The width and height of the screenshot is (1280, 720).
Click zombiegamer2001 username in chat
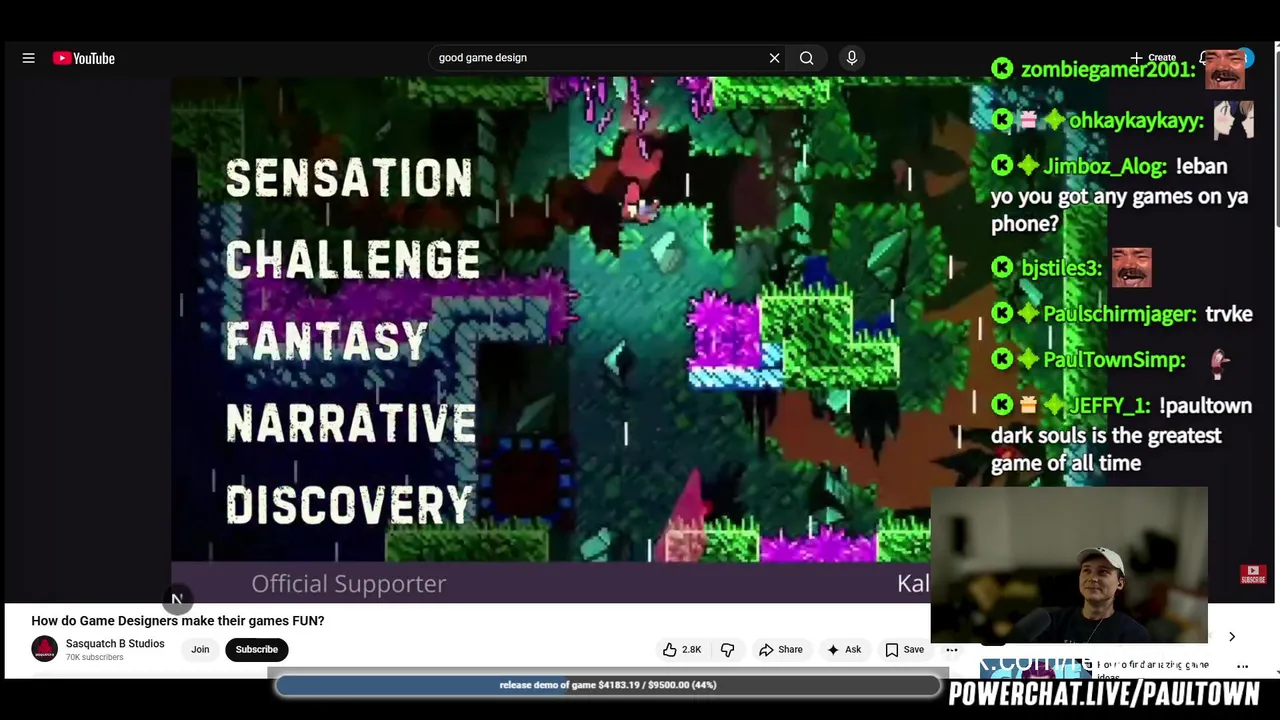click(x=1107, y=69)
